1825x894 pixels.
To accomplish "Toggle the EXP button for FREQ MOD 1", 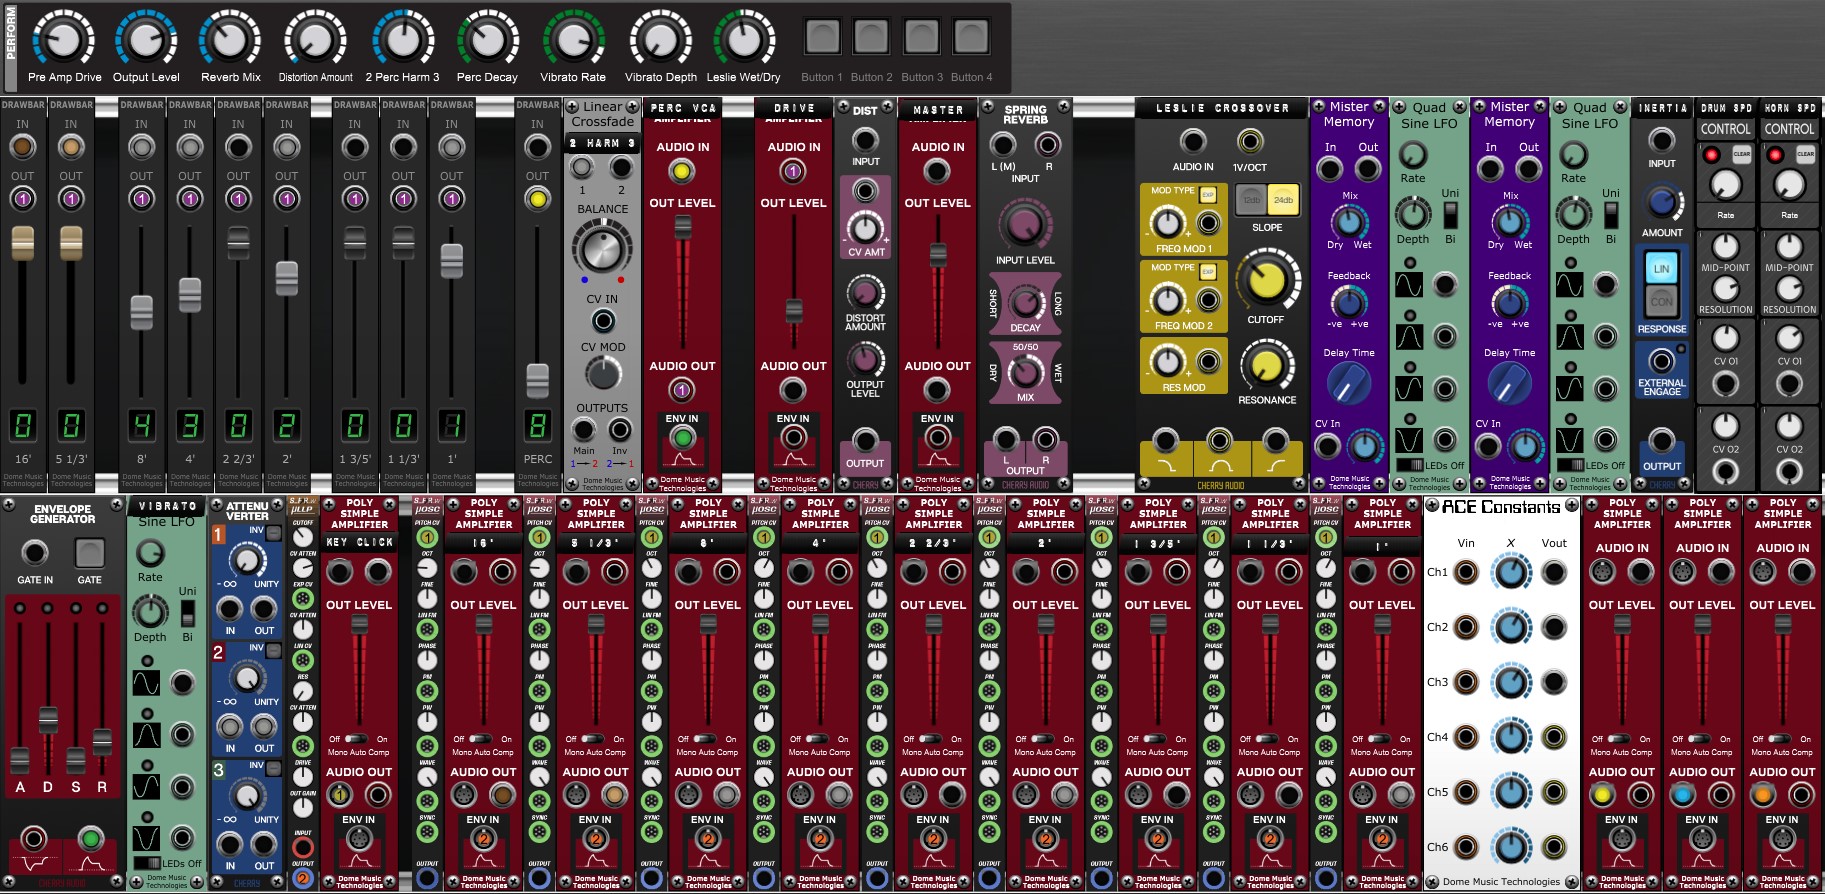I will [x=1208, y=195].
